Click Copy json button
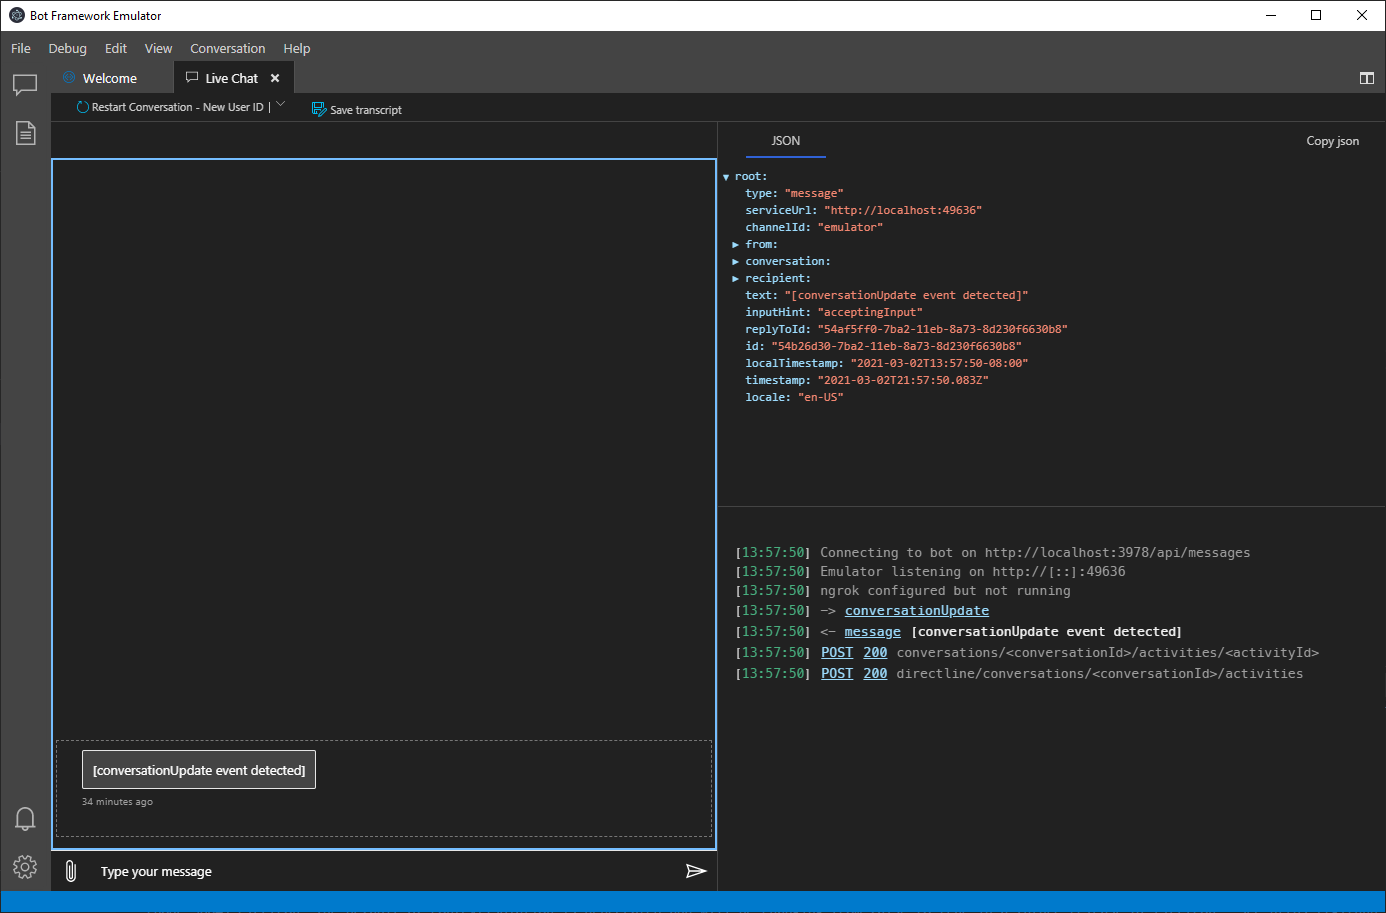The width and height of the screenshot is (1386, 913). (x=1332, y=141)
